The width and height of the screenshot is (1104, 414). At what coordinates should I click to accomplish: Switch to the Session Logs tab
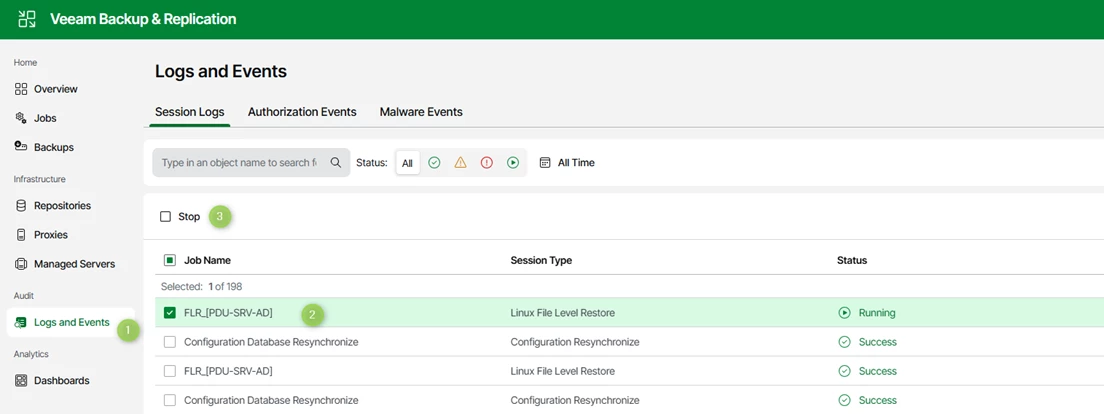click(189, 112)
